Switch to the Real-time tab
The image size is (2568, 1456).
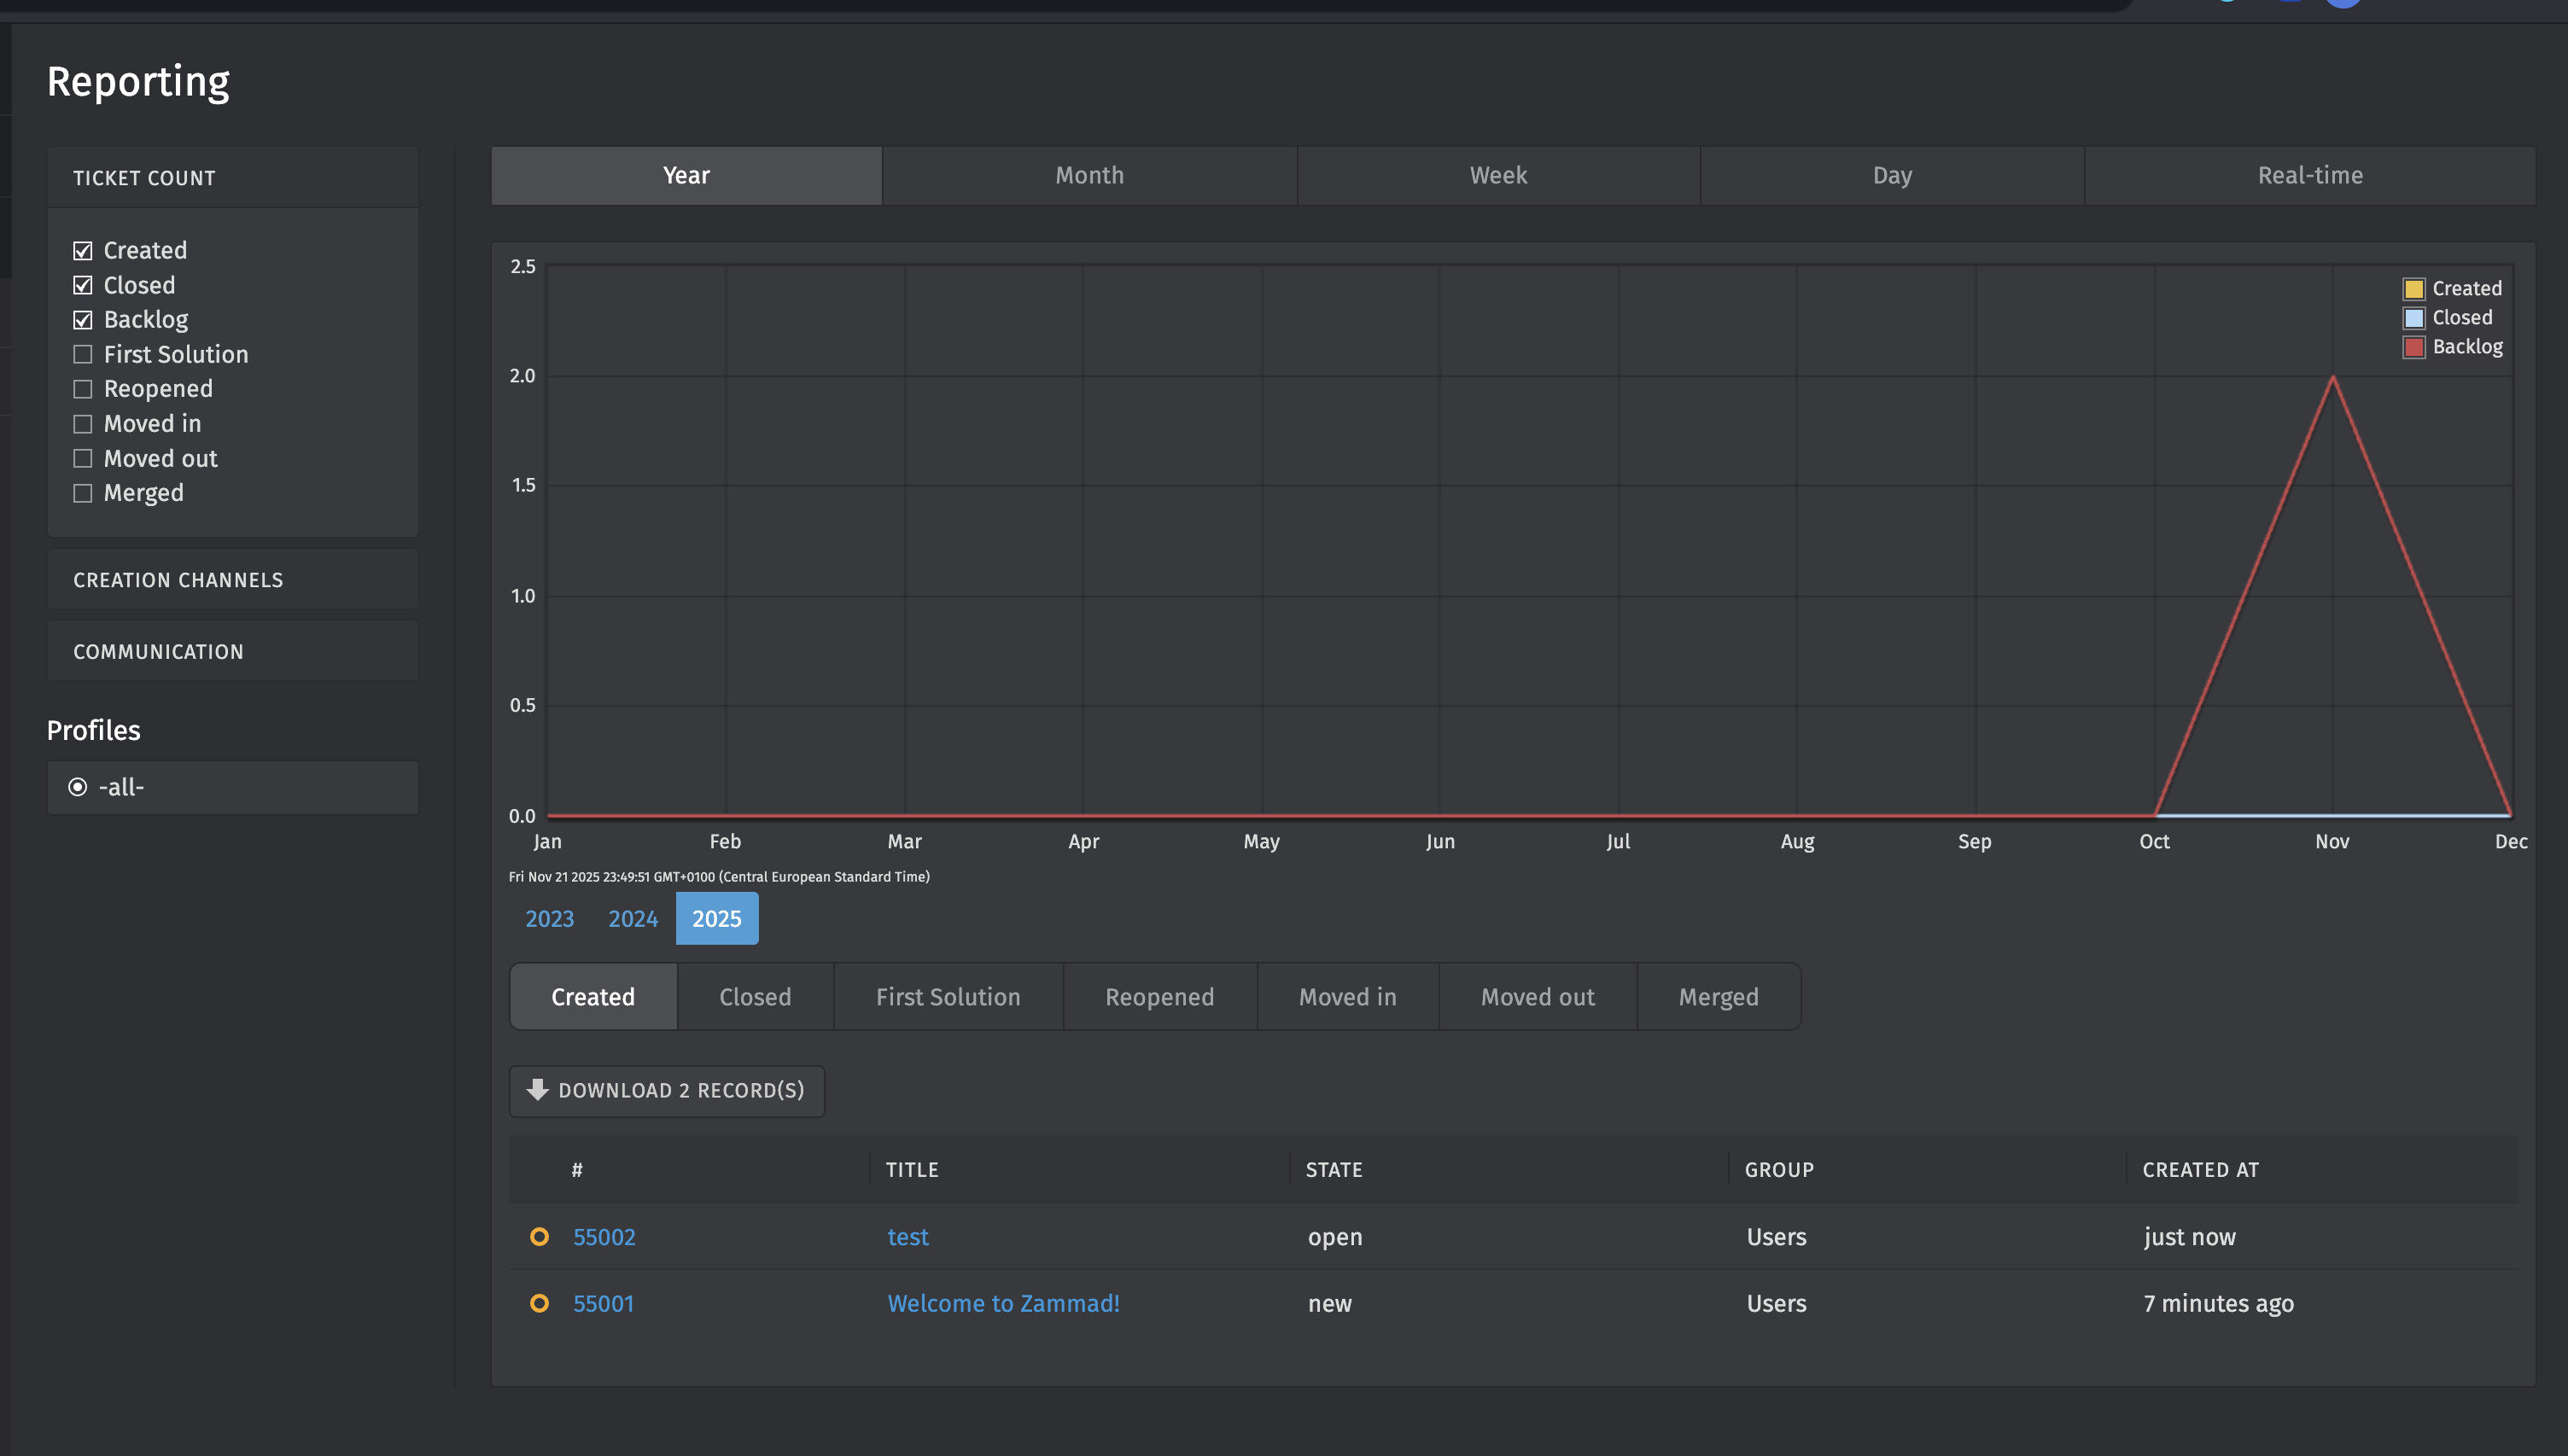click(x=2309, y=176)
